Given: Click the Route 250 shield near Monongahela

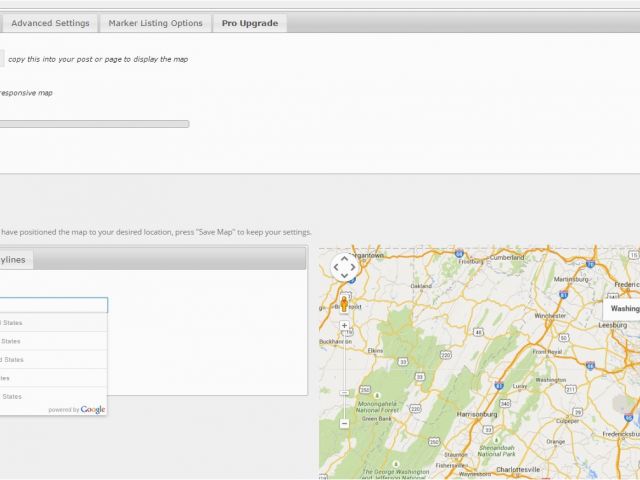Looking at the screenshot, I should point(364,389).
